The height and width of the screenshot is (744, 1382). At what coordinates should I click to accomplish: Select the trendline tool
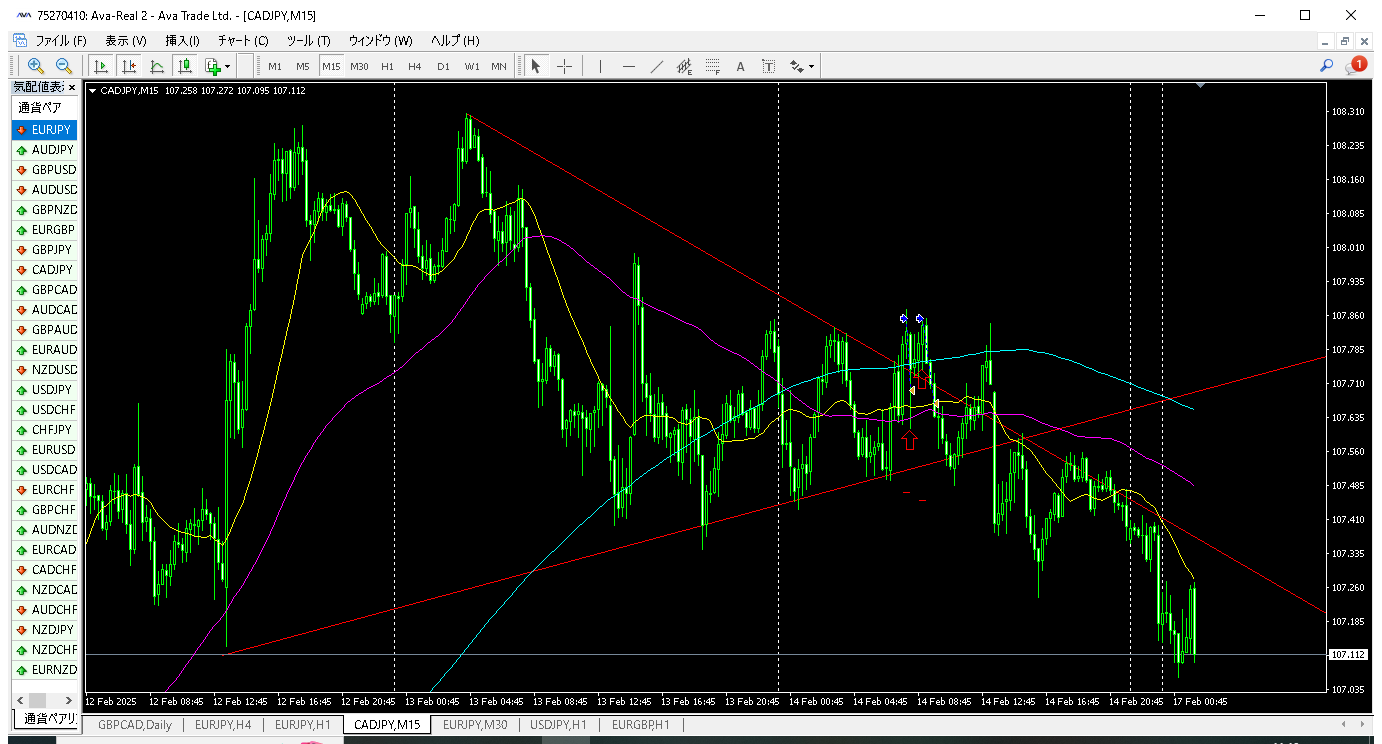pos(656,66)
